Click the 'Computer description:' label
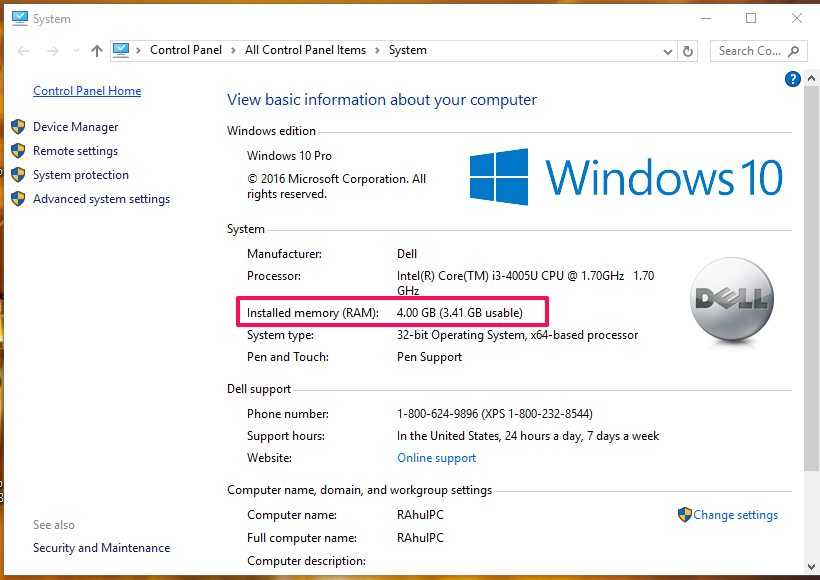Viewport: 820px width, 580px height. 306,561
